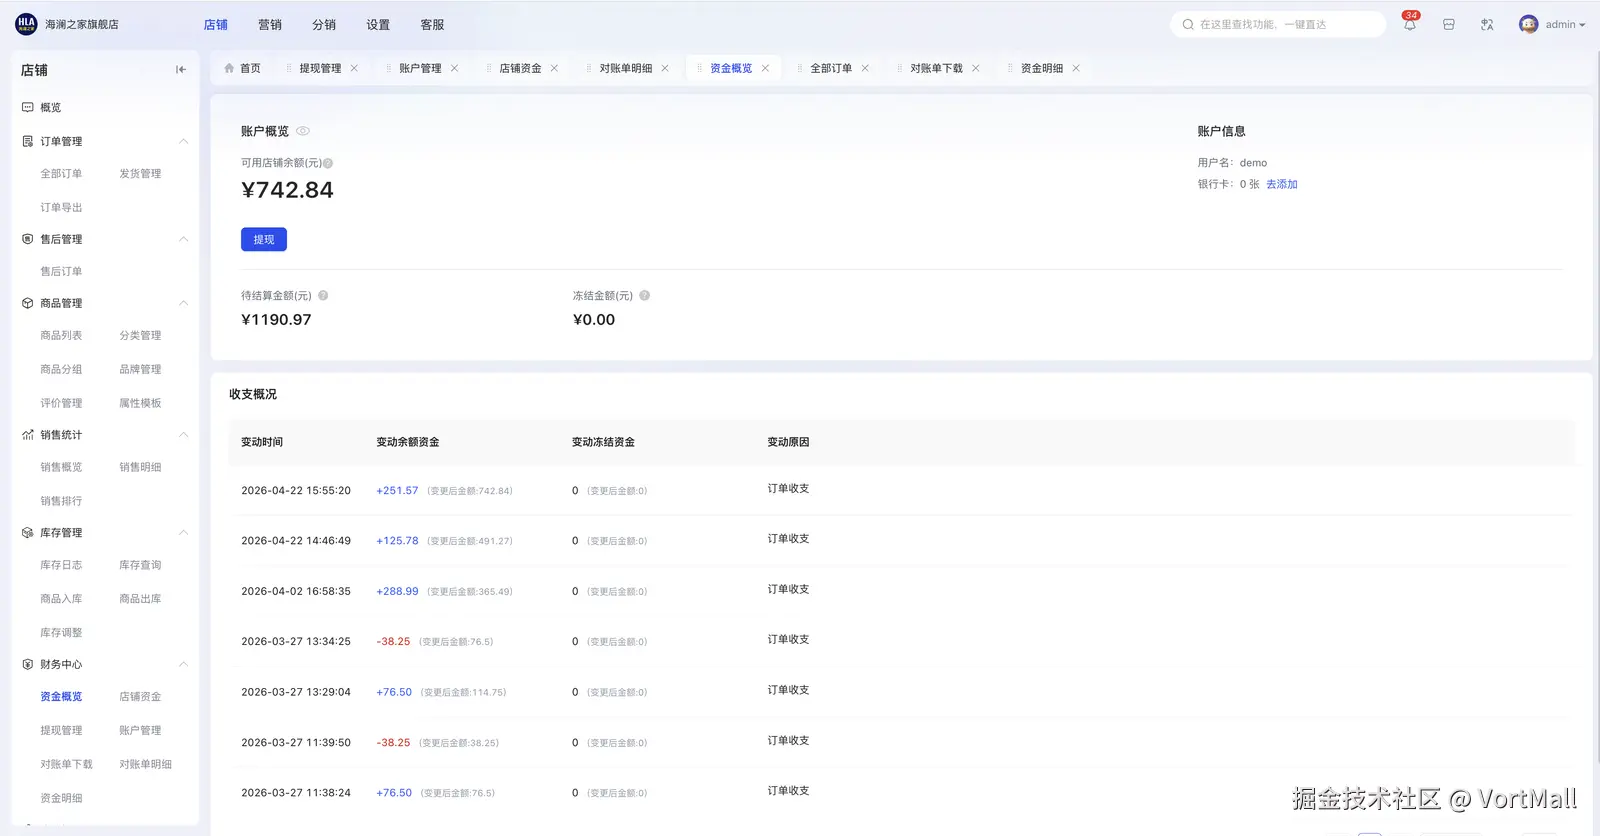Switch to the 提现管理 tab
This screenshot has width=1600, height=836.
click(320, 68)
